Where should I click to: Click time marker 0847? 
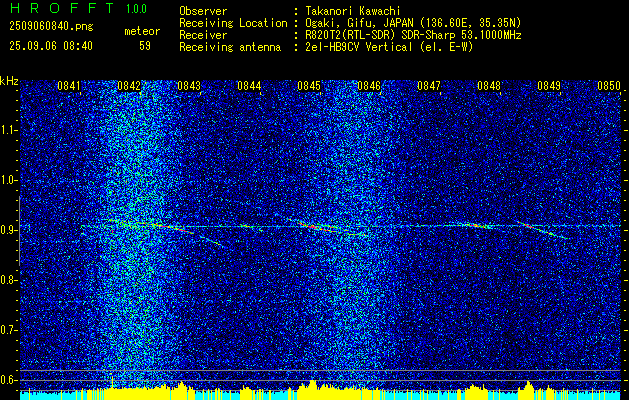click(429, 86)
